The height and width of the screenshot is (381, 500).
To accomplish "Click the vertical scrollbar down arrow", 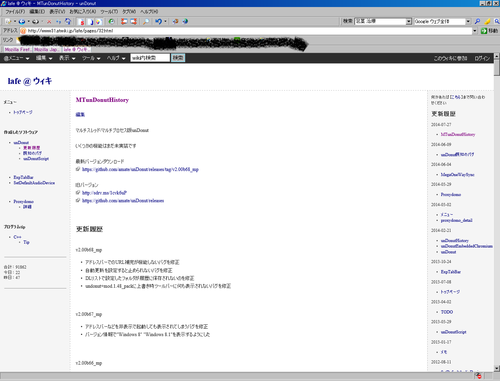I will pos(497,368).
